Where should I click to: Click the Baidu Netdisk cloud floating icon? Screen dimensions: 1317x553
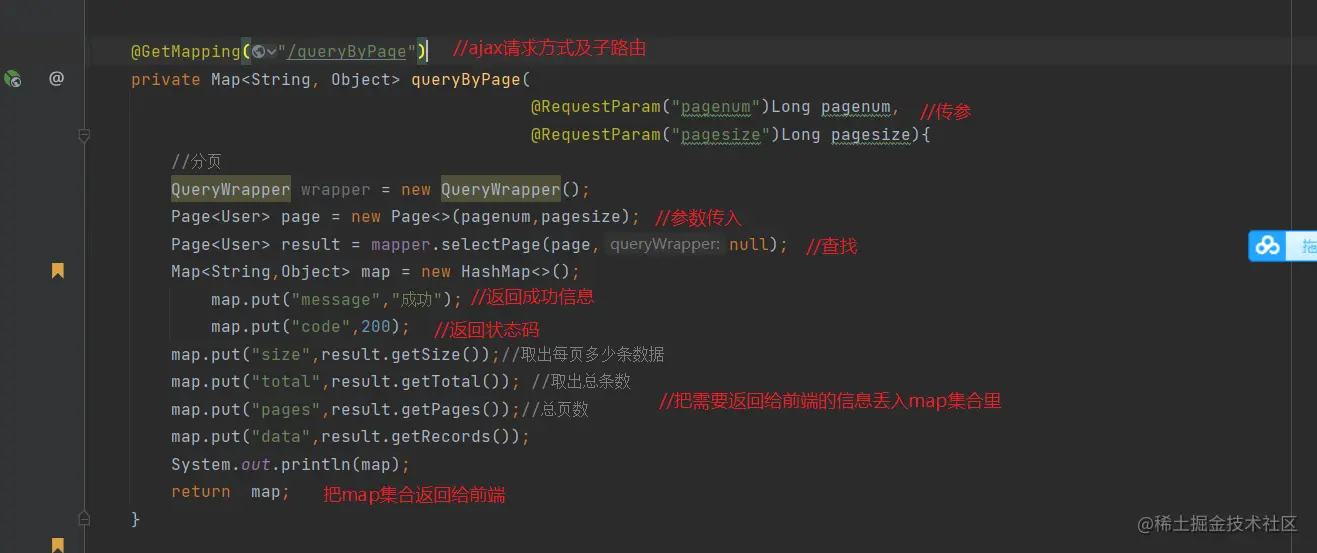(1268, 245)
